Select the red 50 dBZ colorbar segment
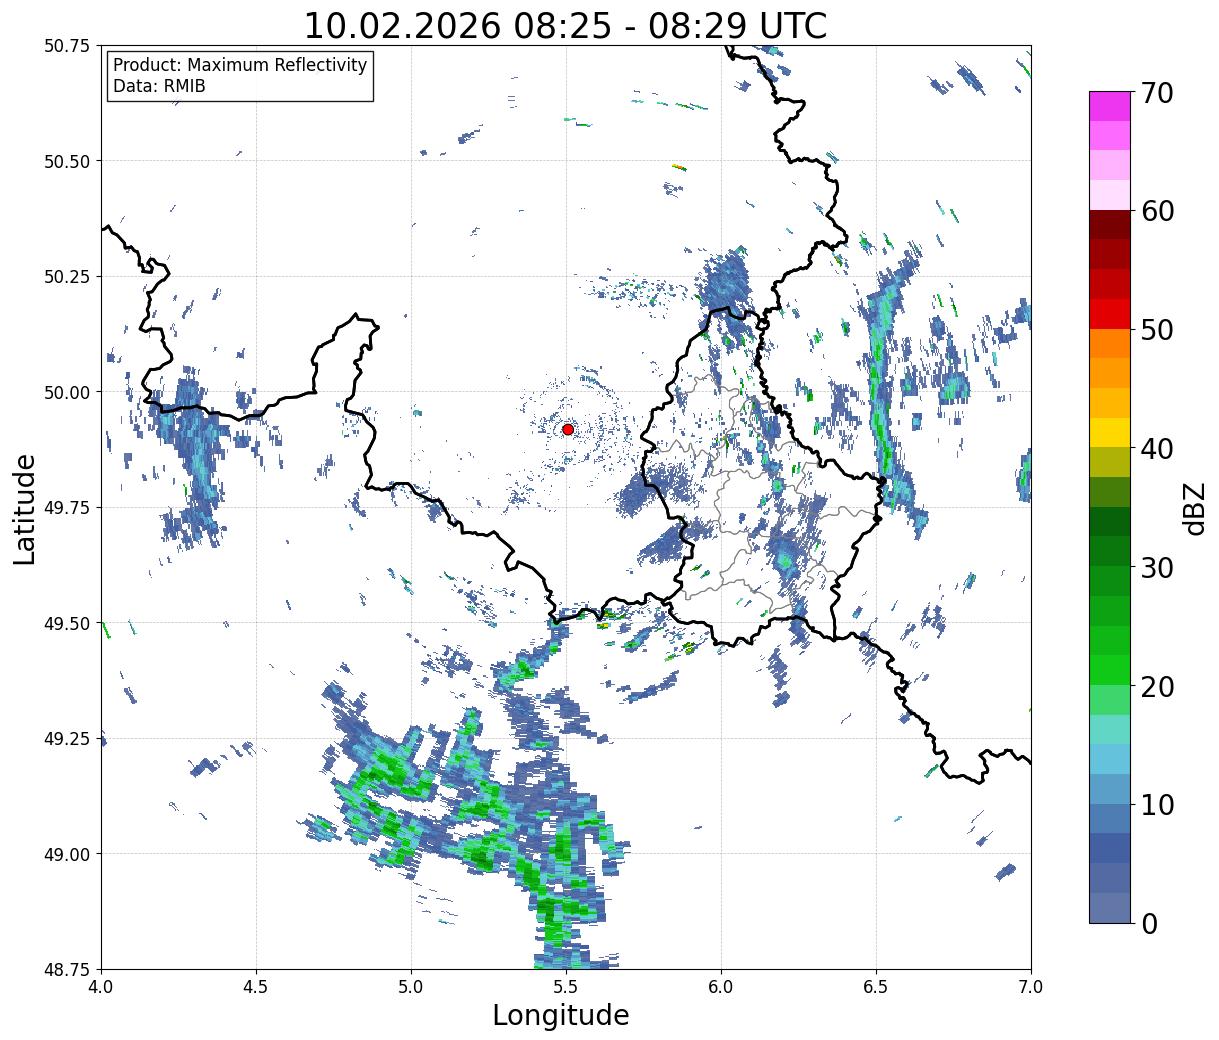 (x=1110, y=314)
